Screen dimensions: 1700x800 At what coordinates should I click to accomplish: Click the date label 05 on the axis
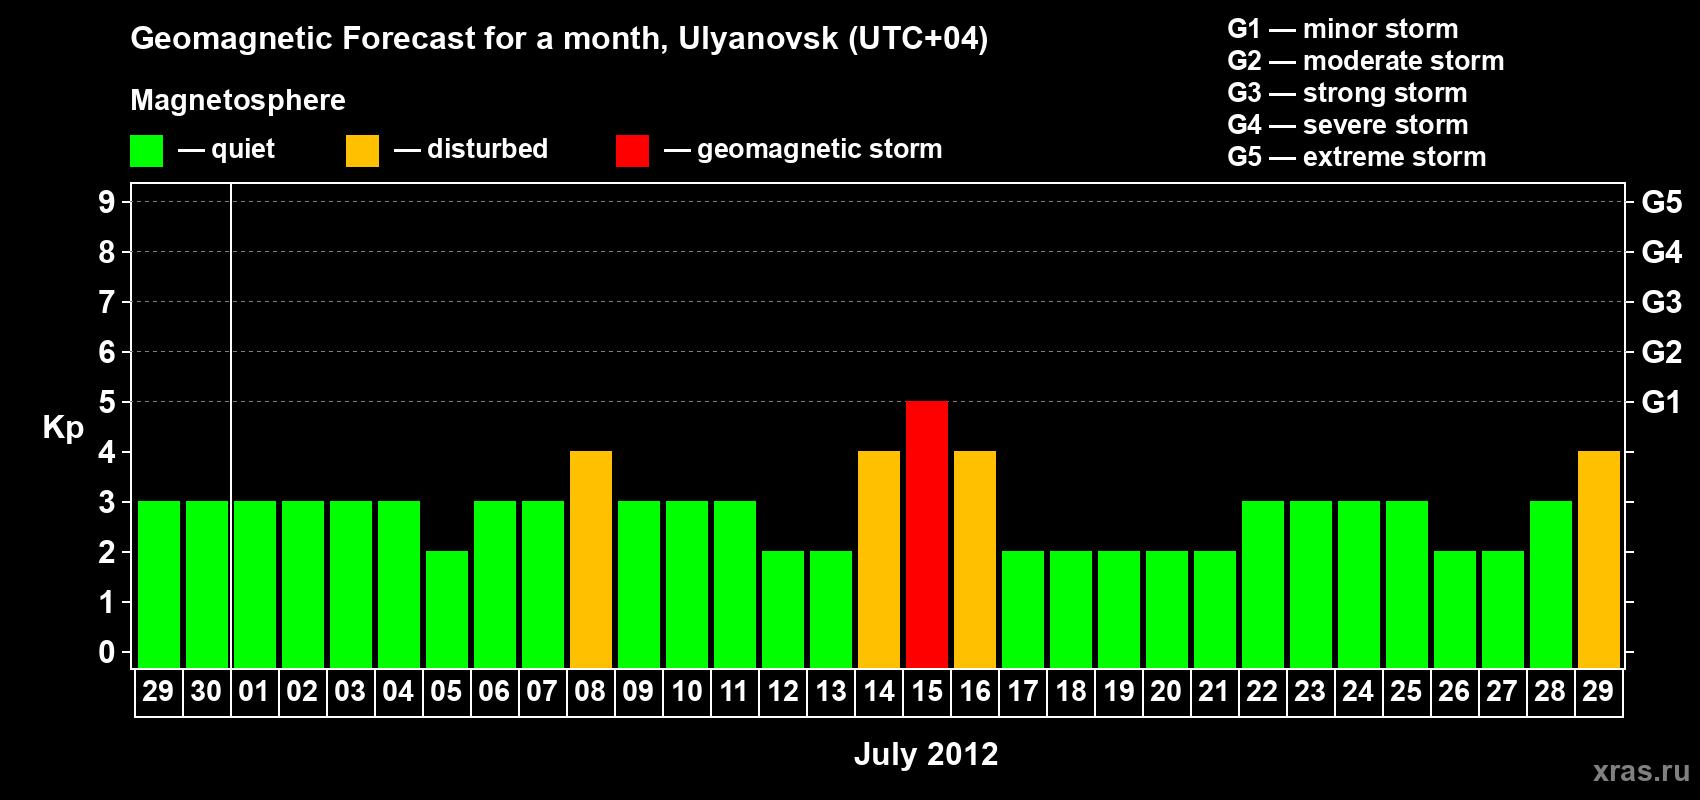[446, 691]
